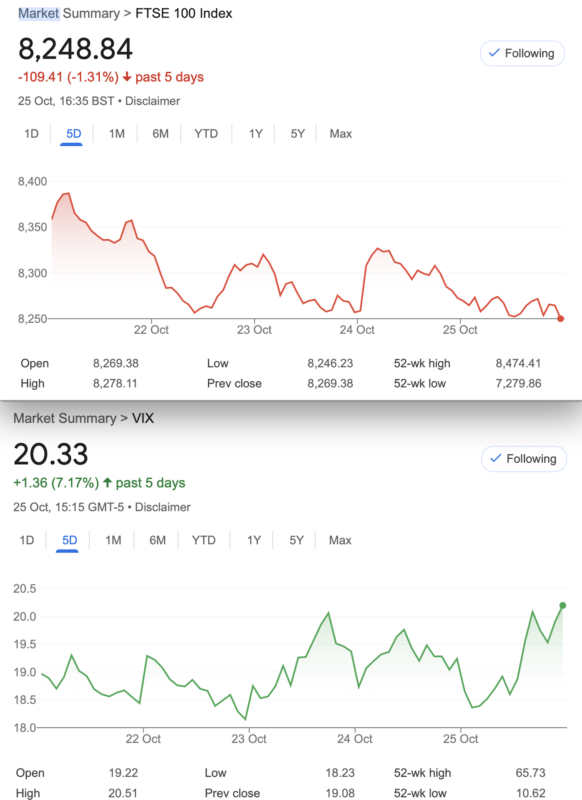
Task: Open Market Summary link above VIX
Action: tap(65, 418)
